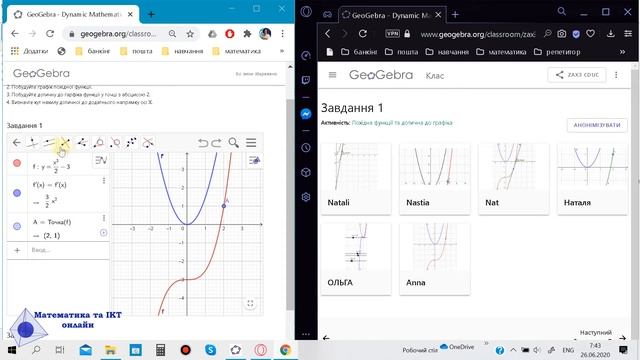Select the Locus tool

click(148, 142)
